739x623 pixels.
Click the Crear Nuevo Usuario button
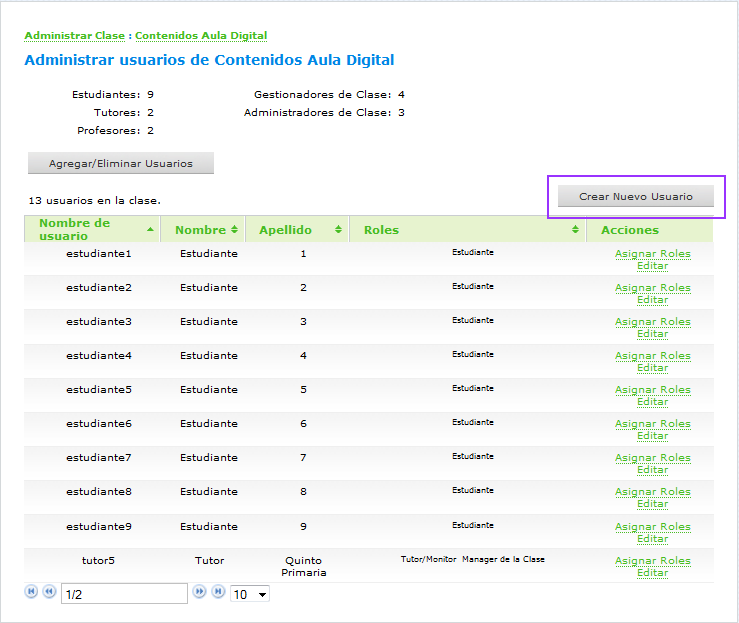coord(636,196)
